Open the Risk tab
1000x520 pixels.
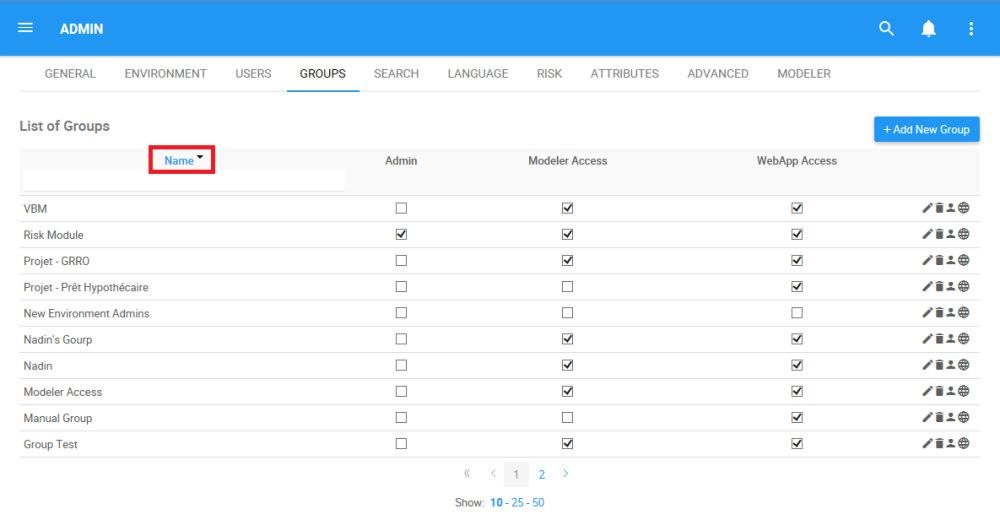tap(549, 73)
